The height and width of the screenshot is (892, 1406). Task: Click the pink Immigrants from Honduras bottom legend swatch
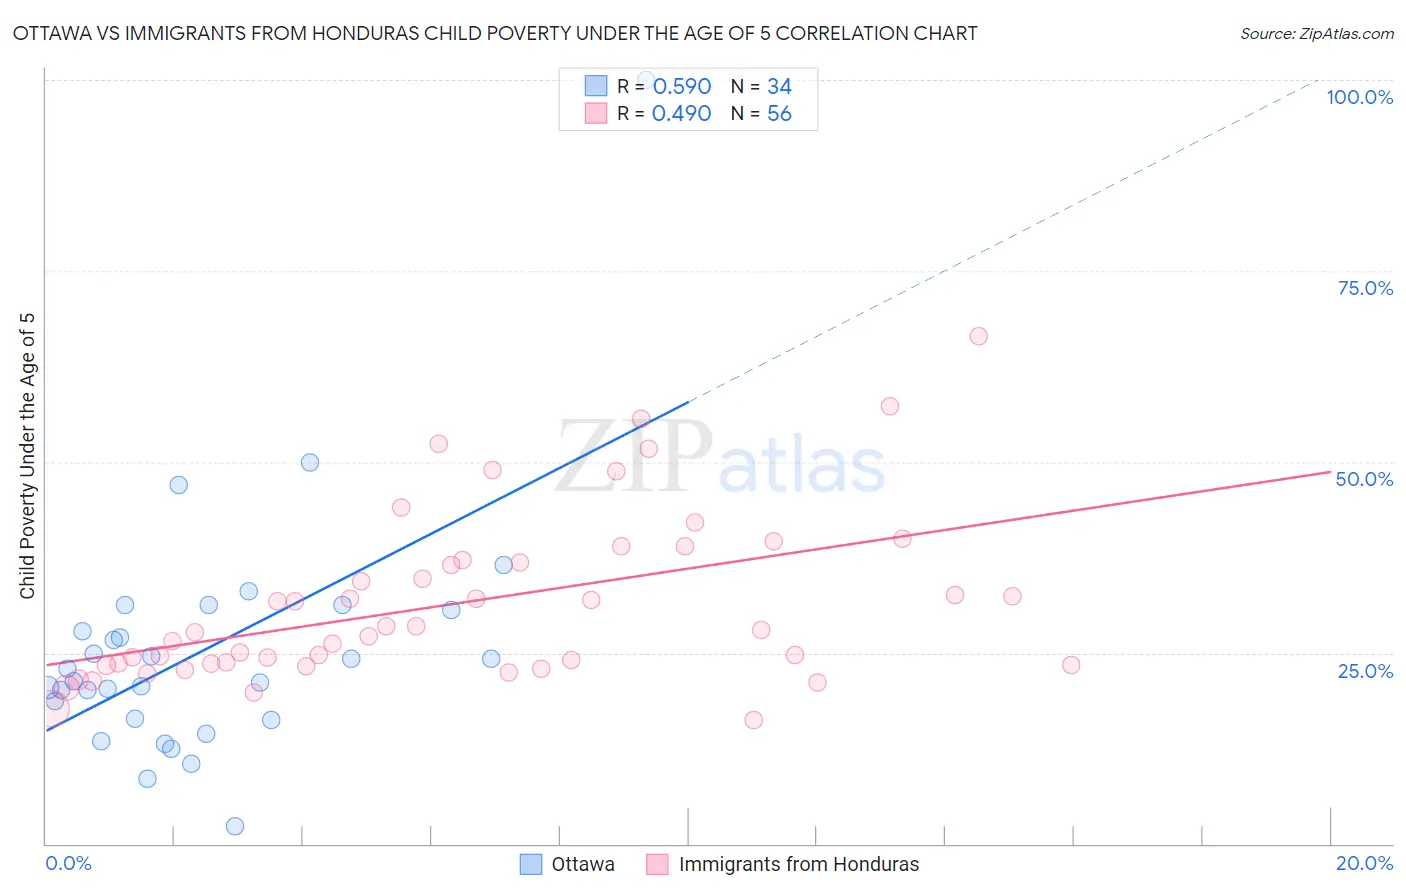click(x=657, y=864)
